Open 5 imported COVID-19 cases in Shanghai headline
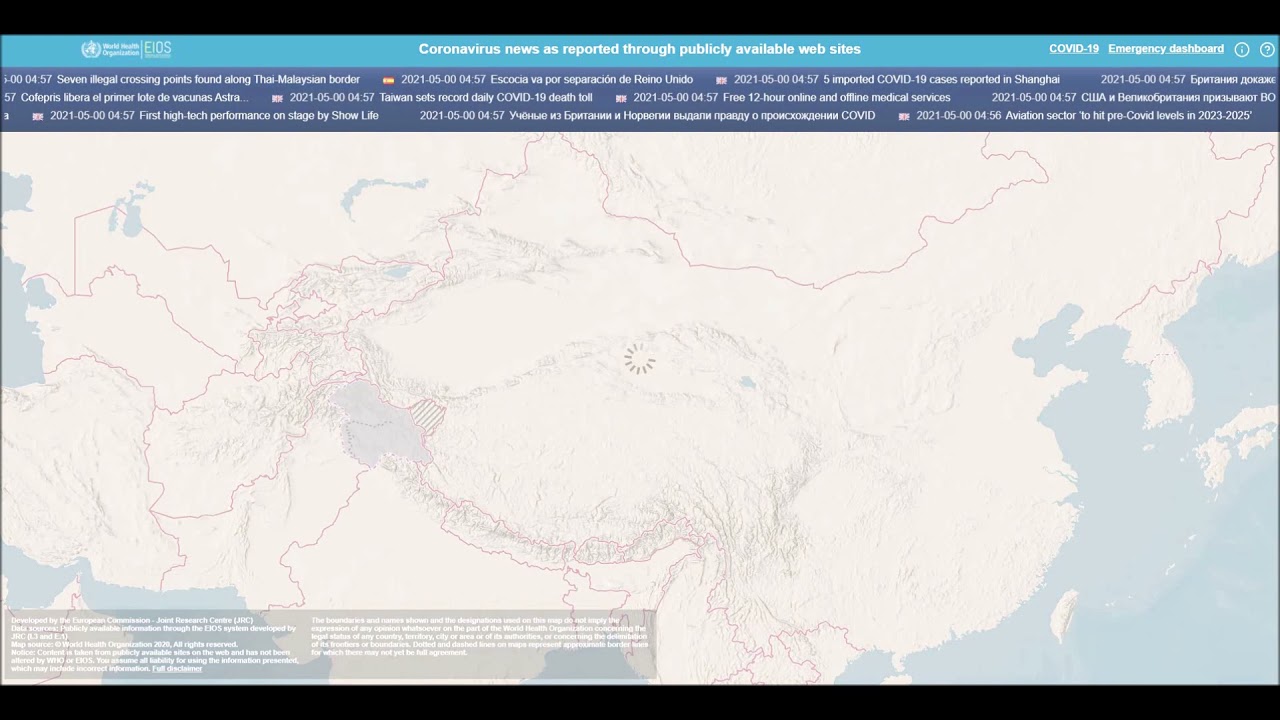This screenshot has width=1280, height=720. tap(941, 79)
